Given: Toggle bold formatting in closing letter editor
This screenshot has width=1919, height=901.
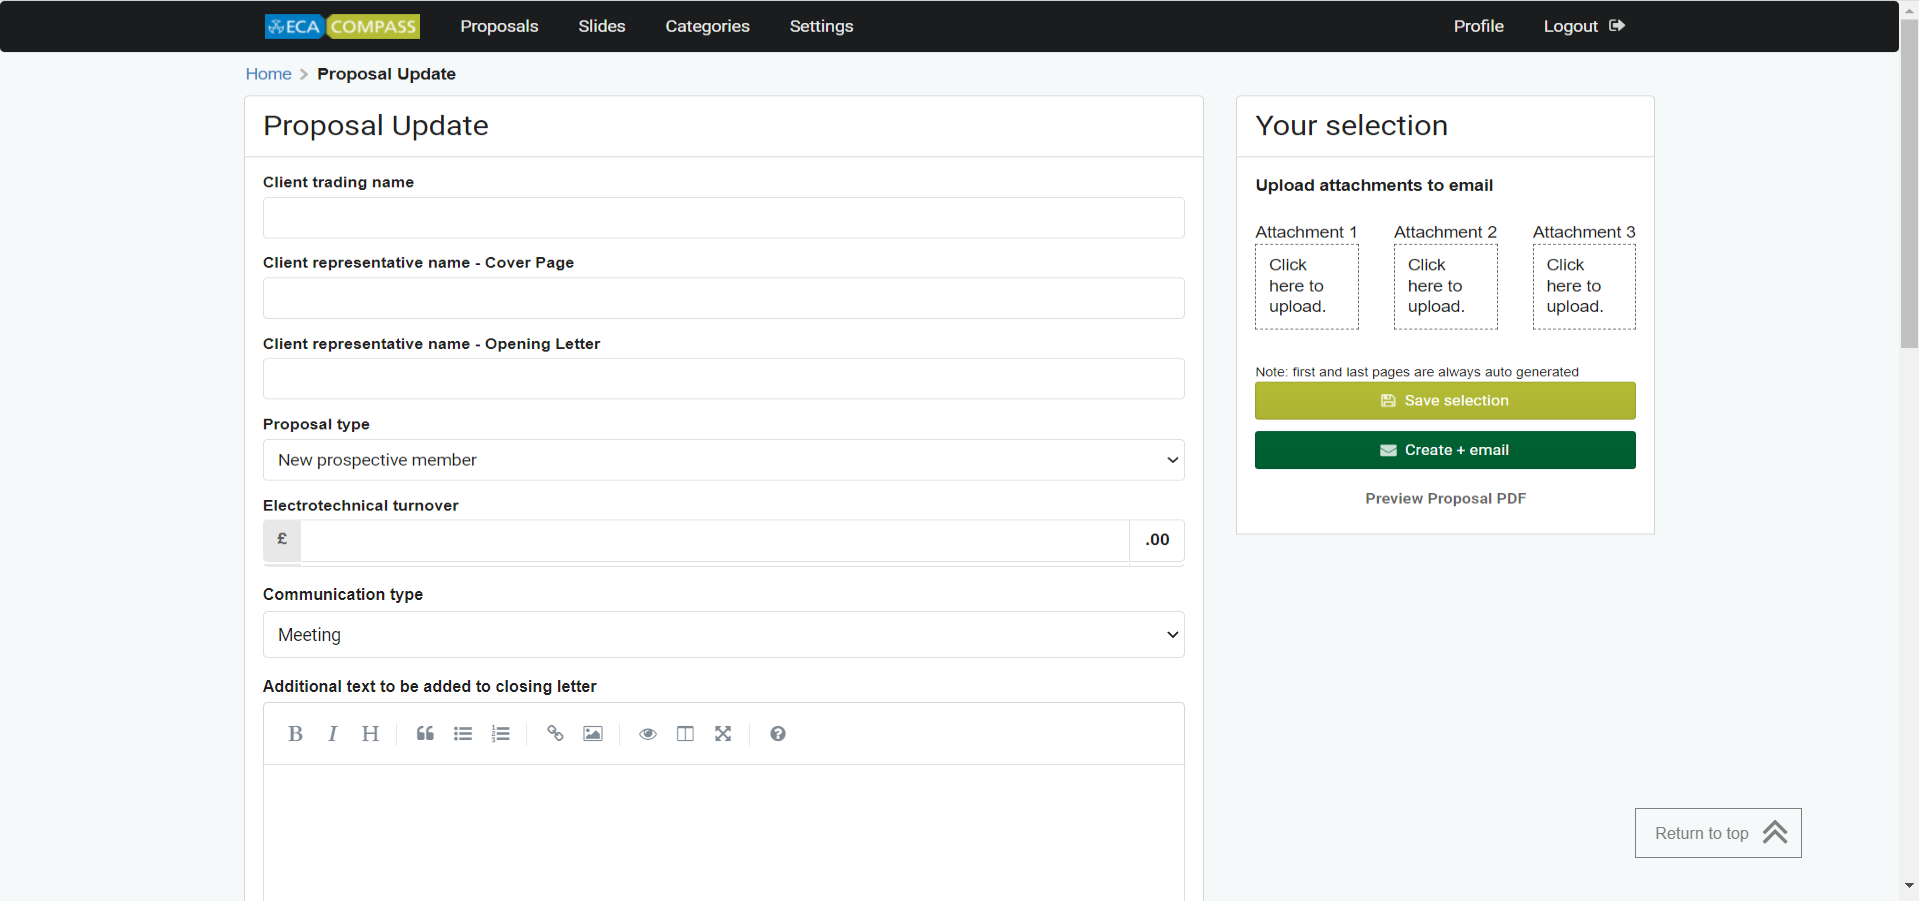Looking at the screenshot, I should coord(295,733).
